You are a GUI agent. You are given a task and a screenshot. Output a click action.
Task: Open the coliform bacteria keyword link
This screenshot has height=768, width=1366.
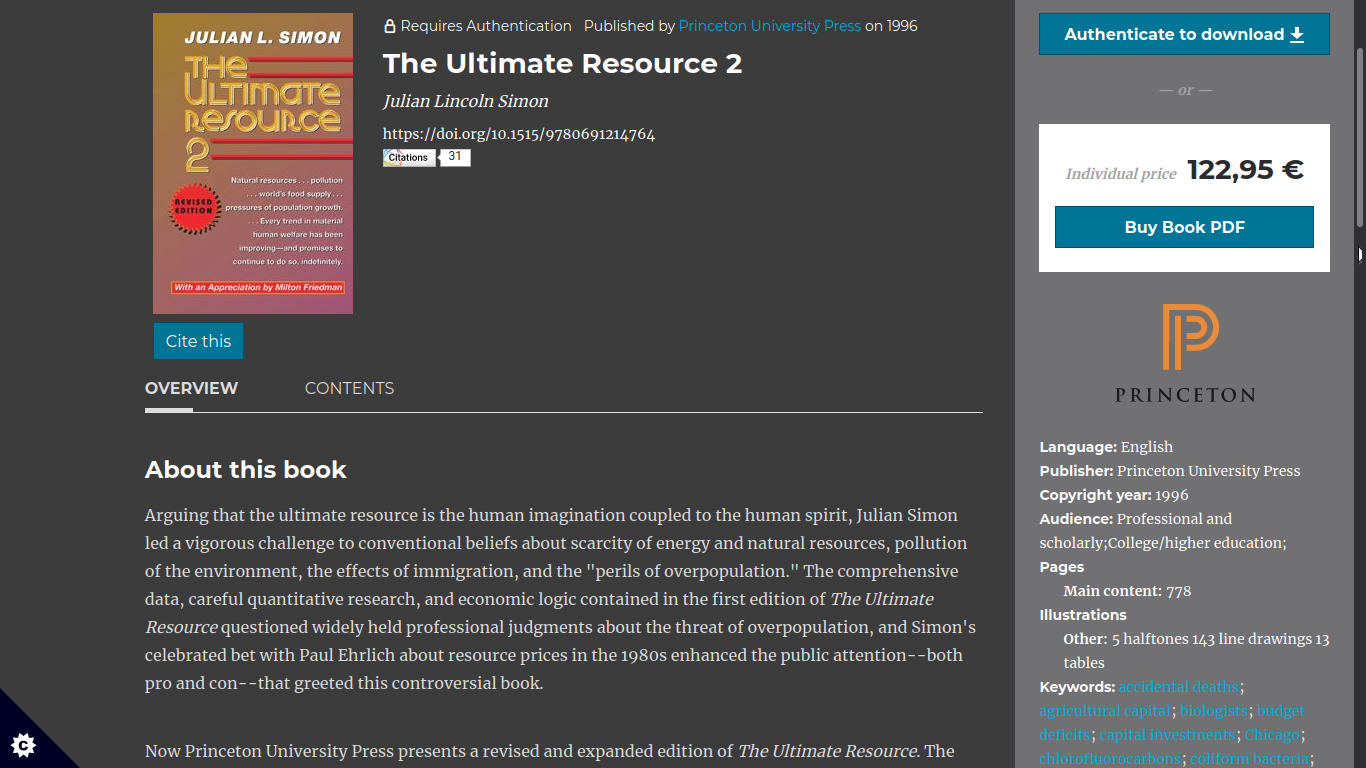point(1250,759)
